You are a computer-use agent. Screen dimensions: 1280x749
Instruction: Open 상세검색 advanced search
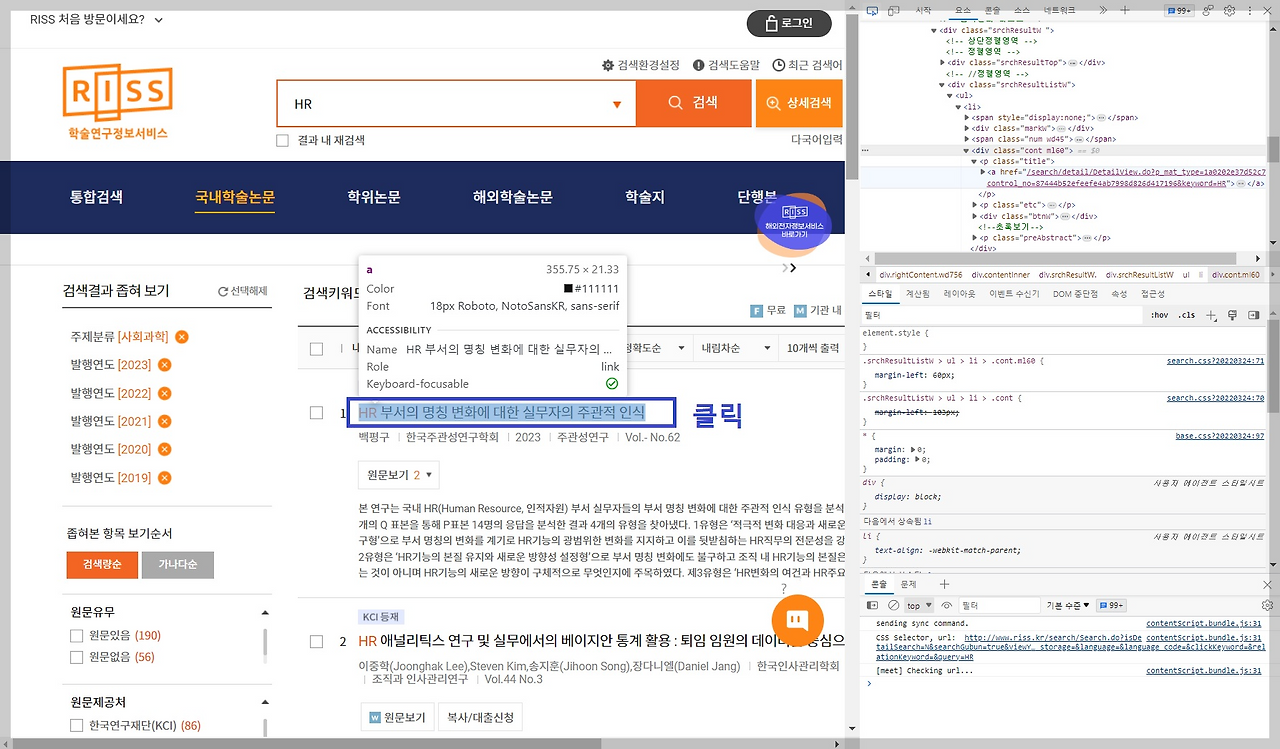799,103
